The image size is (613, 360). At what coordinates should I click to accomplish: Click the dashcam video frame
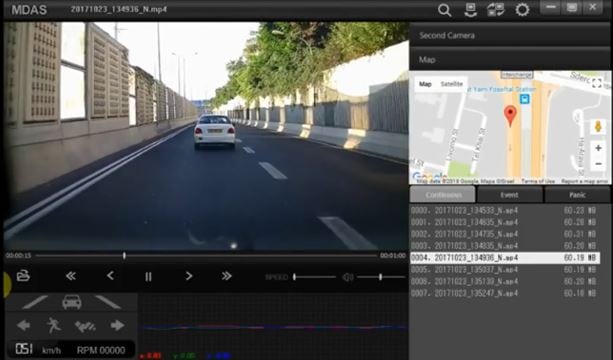(x=206, y=136)
